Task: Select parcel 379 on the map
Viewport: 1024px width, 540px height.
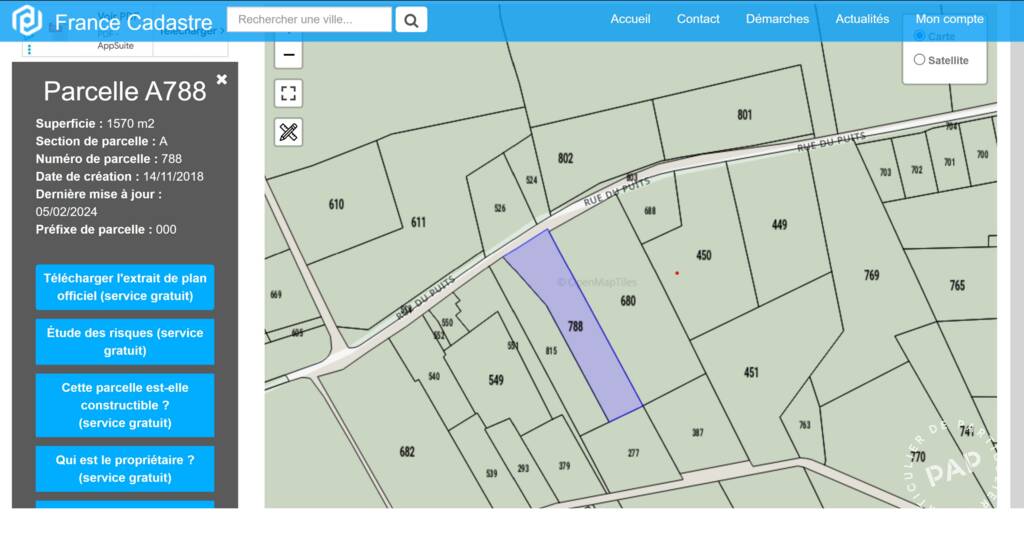Action: [x=564, y=466]
